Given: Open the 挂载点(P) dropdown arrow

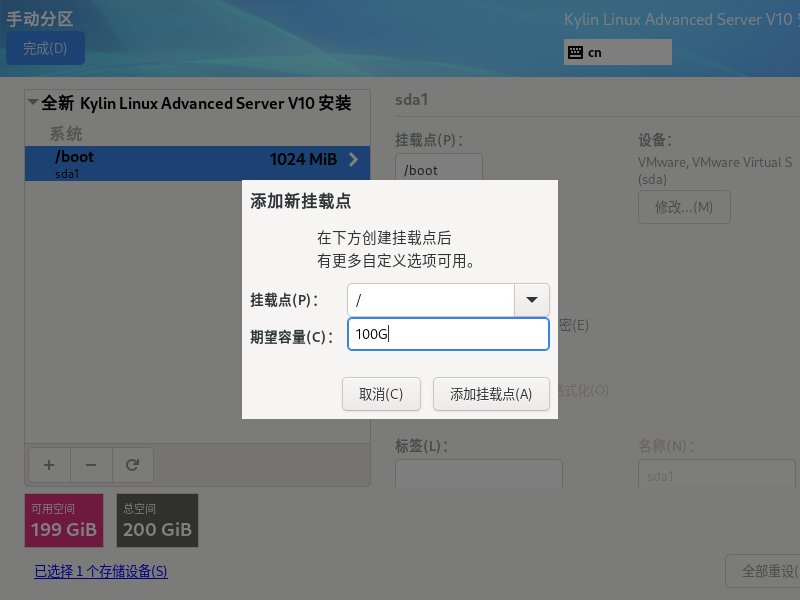Looking at the screenshot, I should coord(531,300).
